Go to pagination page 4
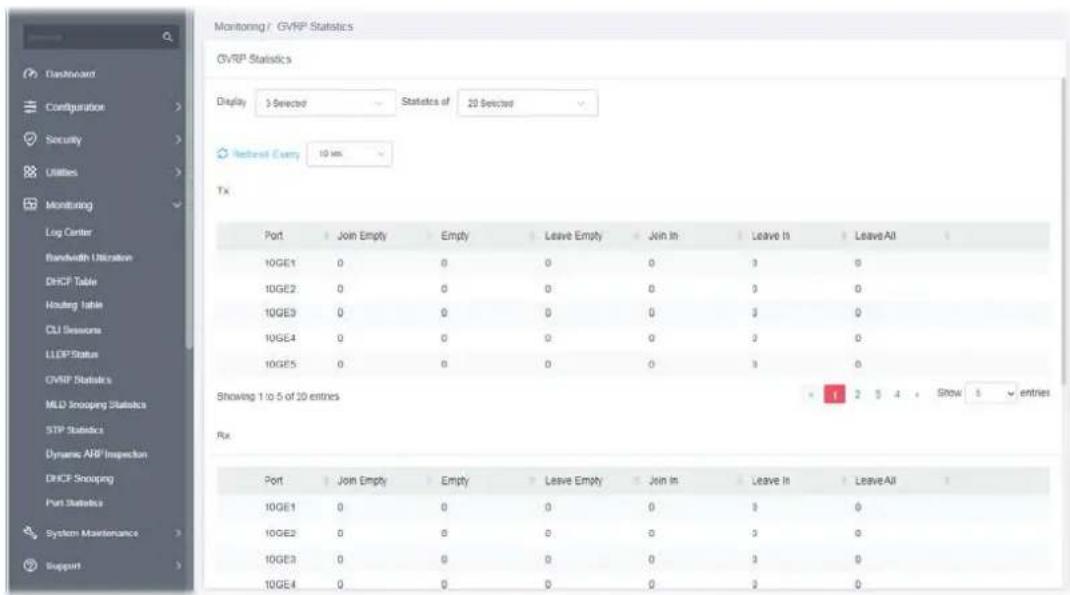 coord(897,394)
